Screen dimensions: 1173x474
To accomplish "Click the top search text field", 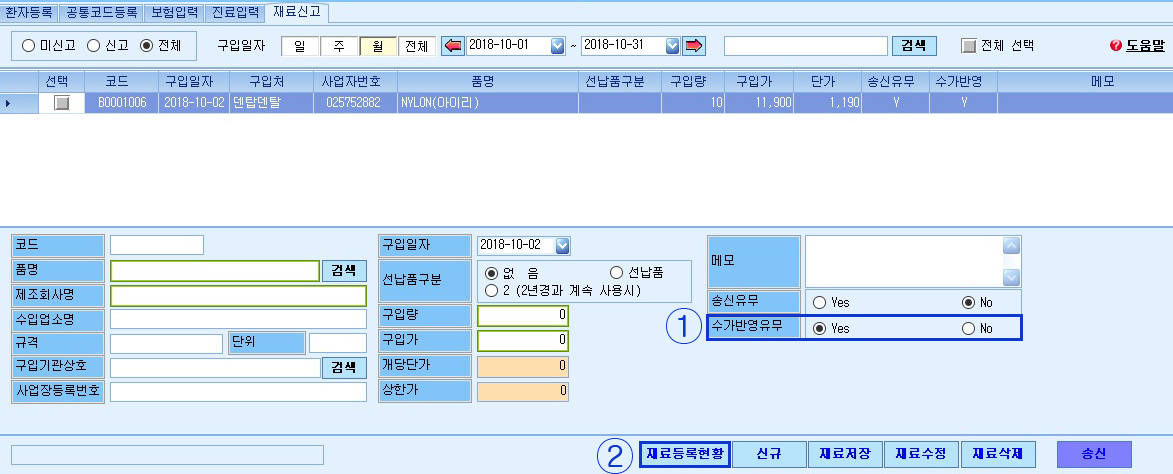I will pyautogui.click(x=806, y=46).
